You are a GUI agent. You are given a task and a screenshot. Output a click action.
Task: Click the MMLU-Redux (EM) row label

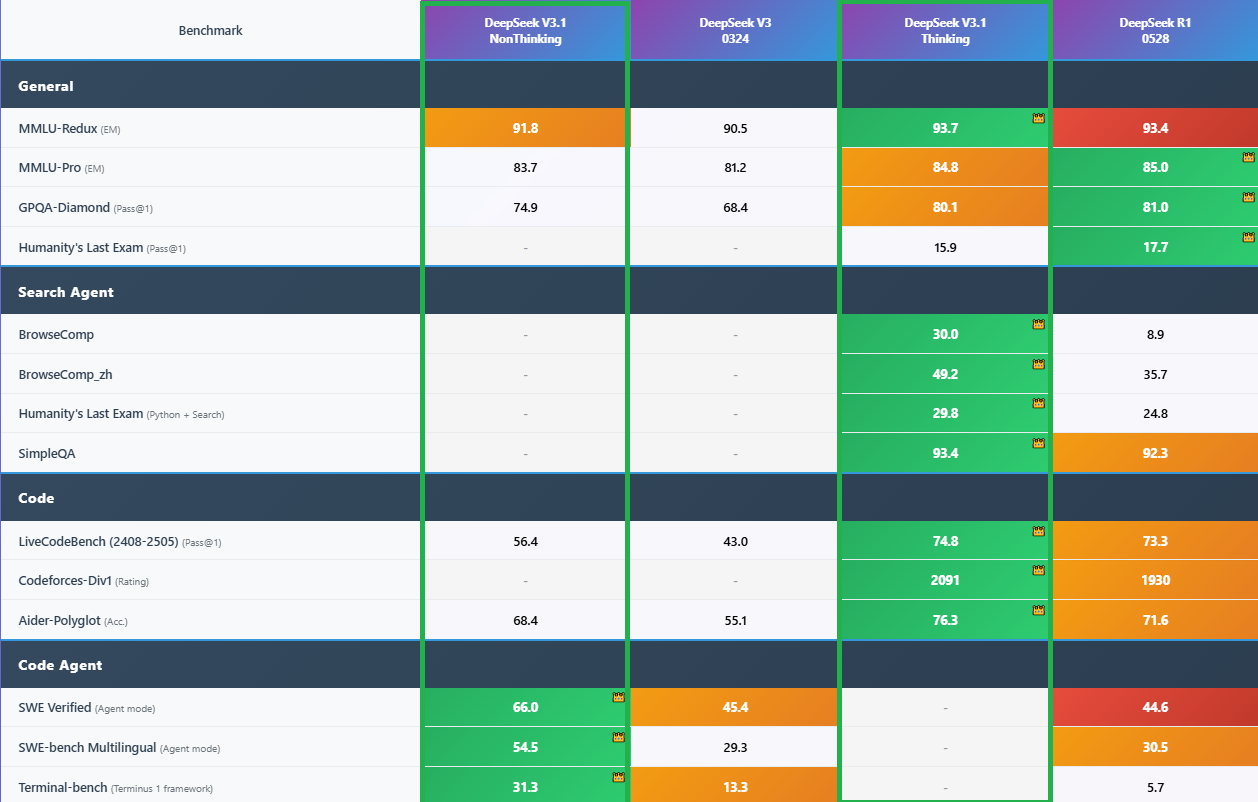(x=69, y=128)
